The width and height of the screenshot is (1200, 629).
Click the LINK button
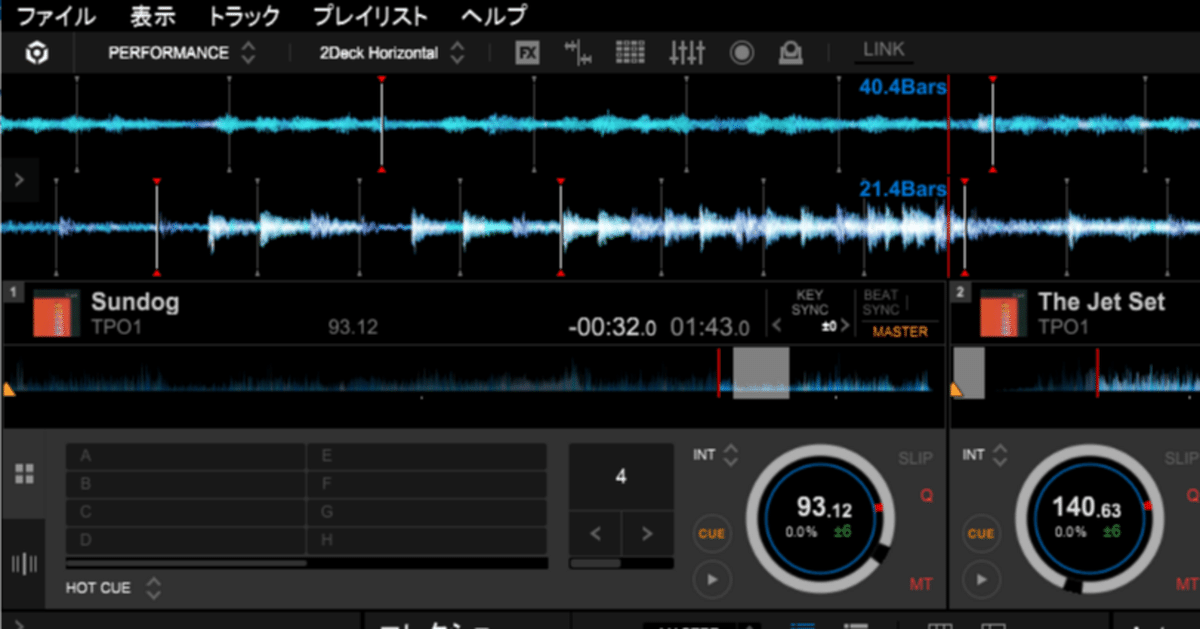pos(884,50)
